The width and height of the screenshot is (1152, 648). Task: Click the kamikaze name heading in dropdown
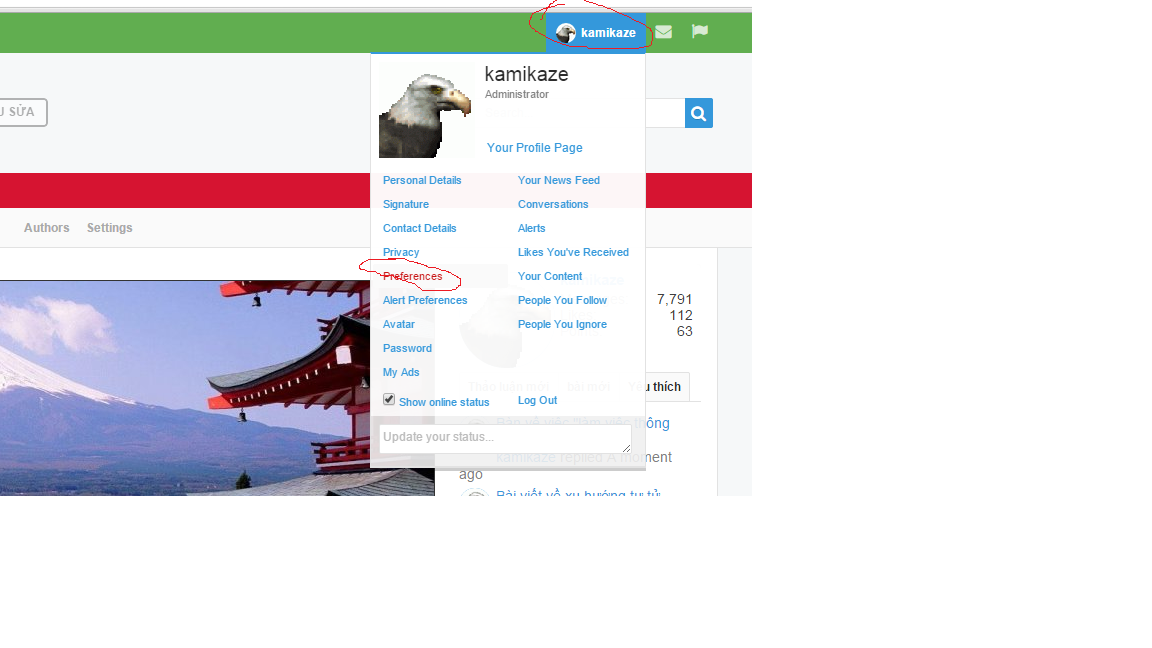(x=526, y=74)
